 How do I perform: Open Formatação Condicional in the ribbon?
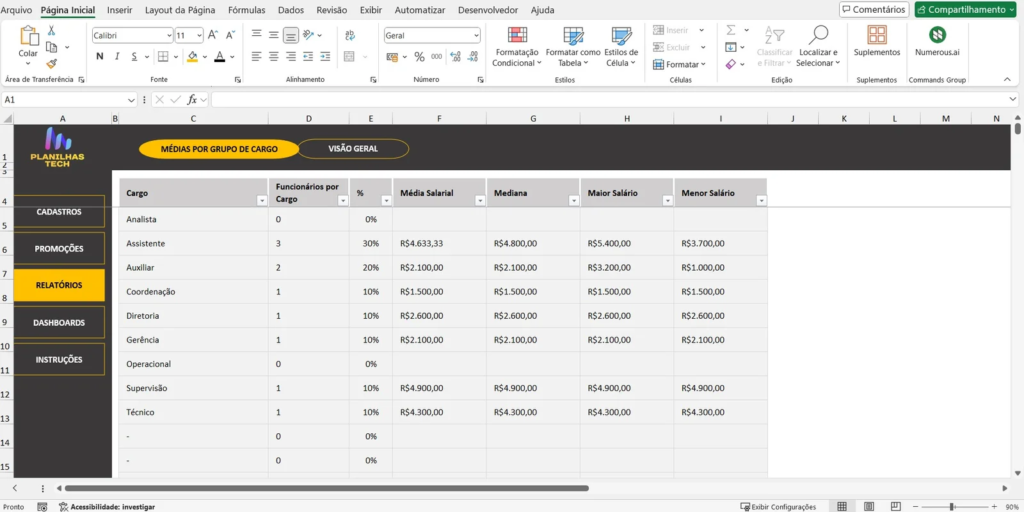click(516, 46)
